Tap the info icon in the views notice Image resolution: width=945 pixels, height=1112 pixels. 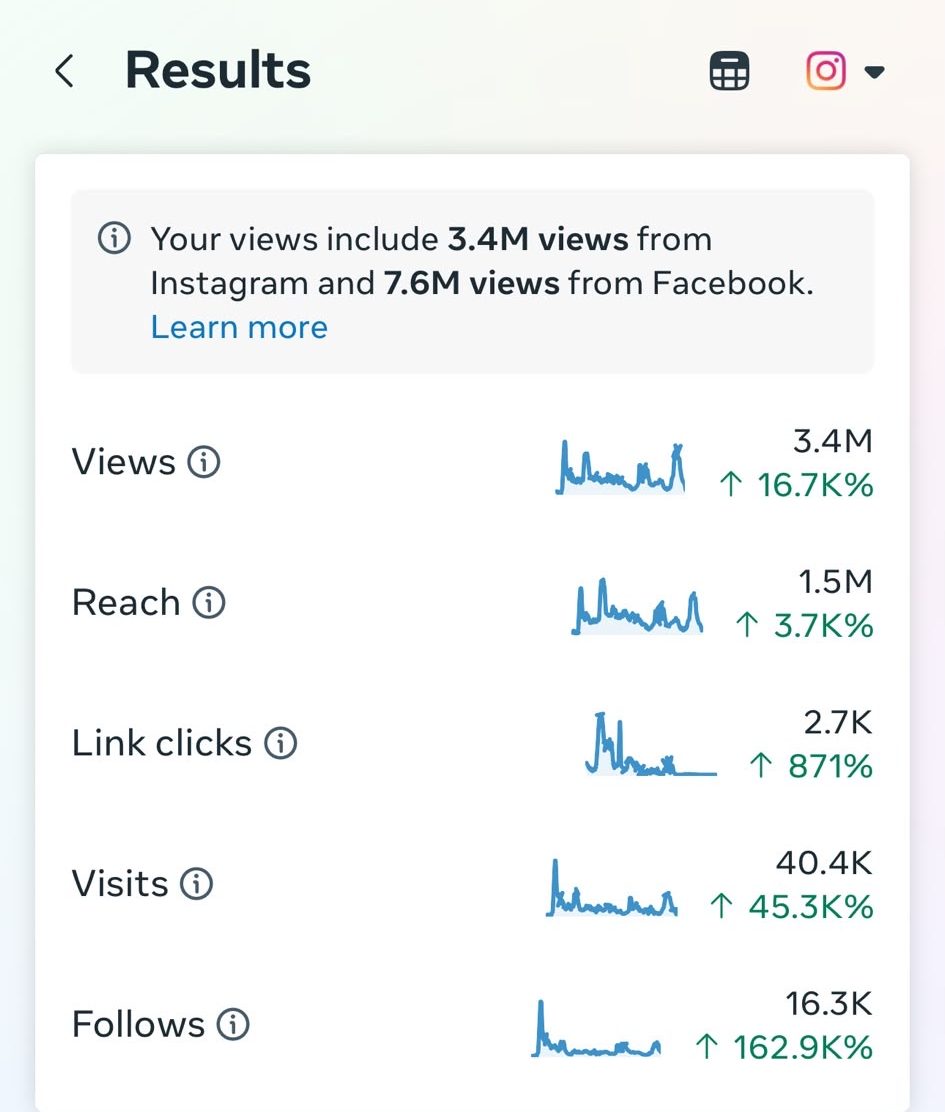(114, 238)
